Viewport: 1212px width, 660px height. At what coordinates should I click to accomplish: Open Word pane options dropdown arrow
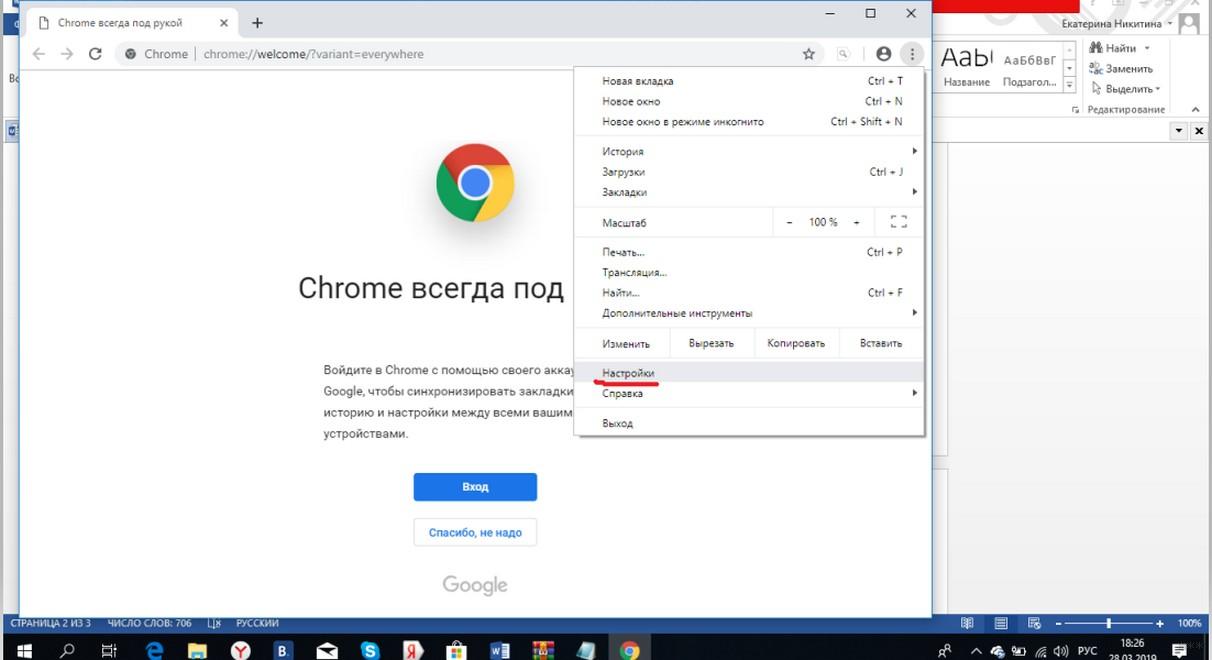pos(1179,131)
